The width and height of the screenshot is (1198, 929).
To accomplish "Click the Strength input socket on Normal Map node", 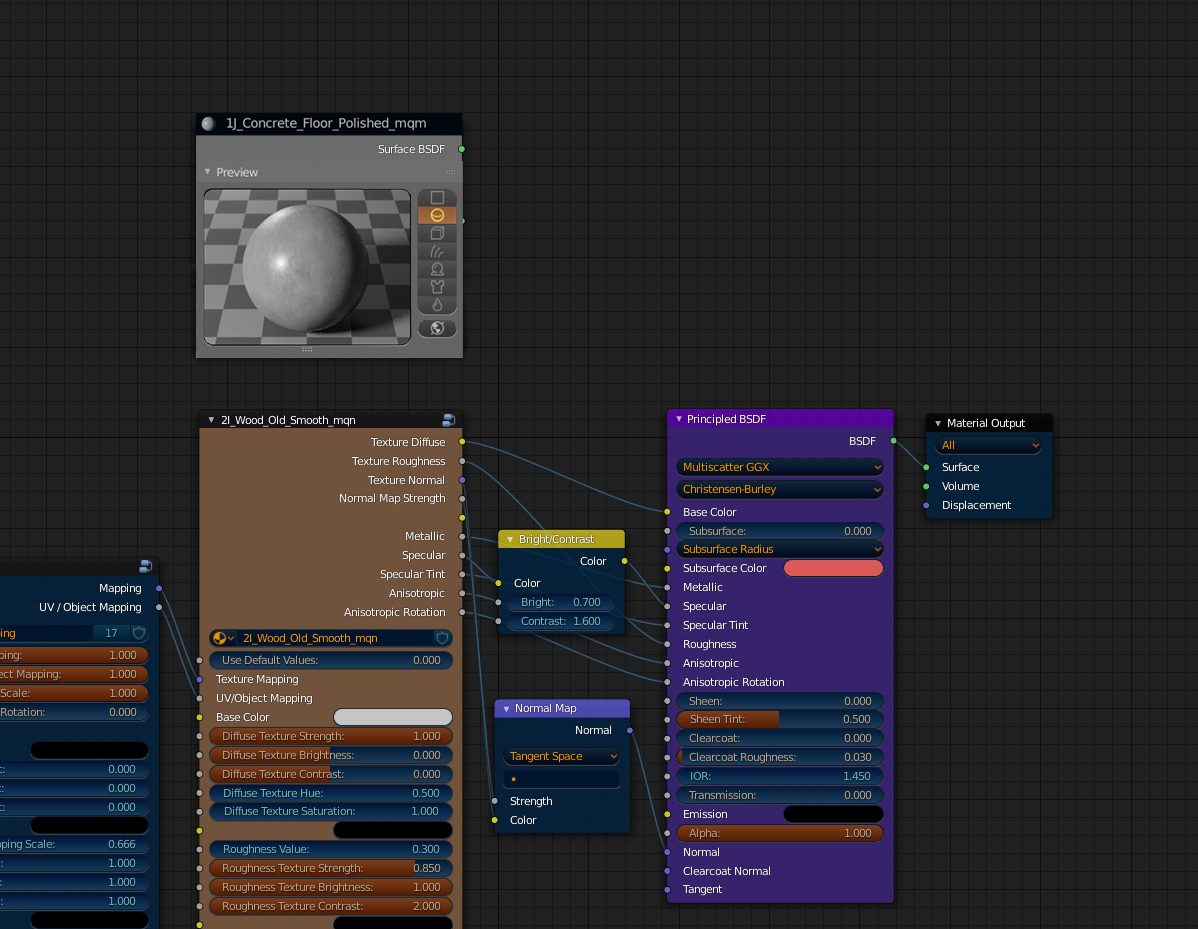I will pos(494,801).
